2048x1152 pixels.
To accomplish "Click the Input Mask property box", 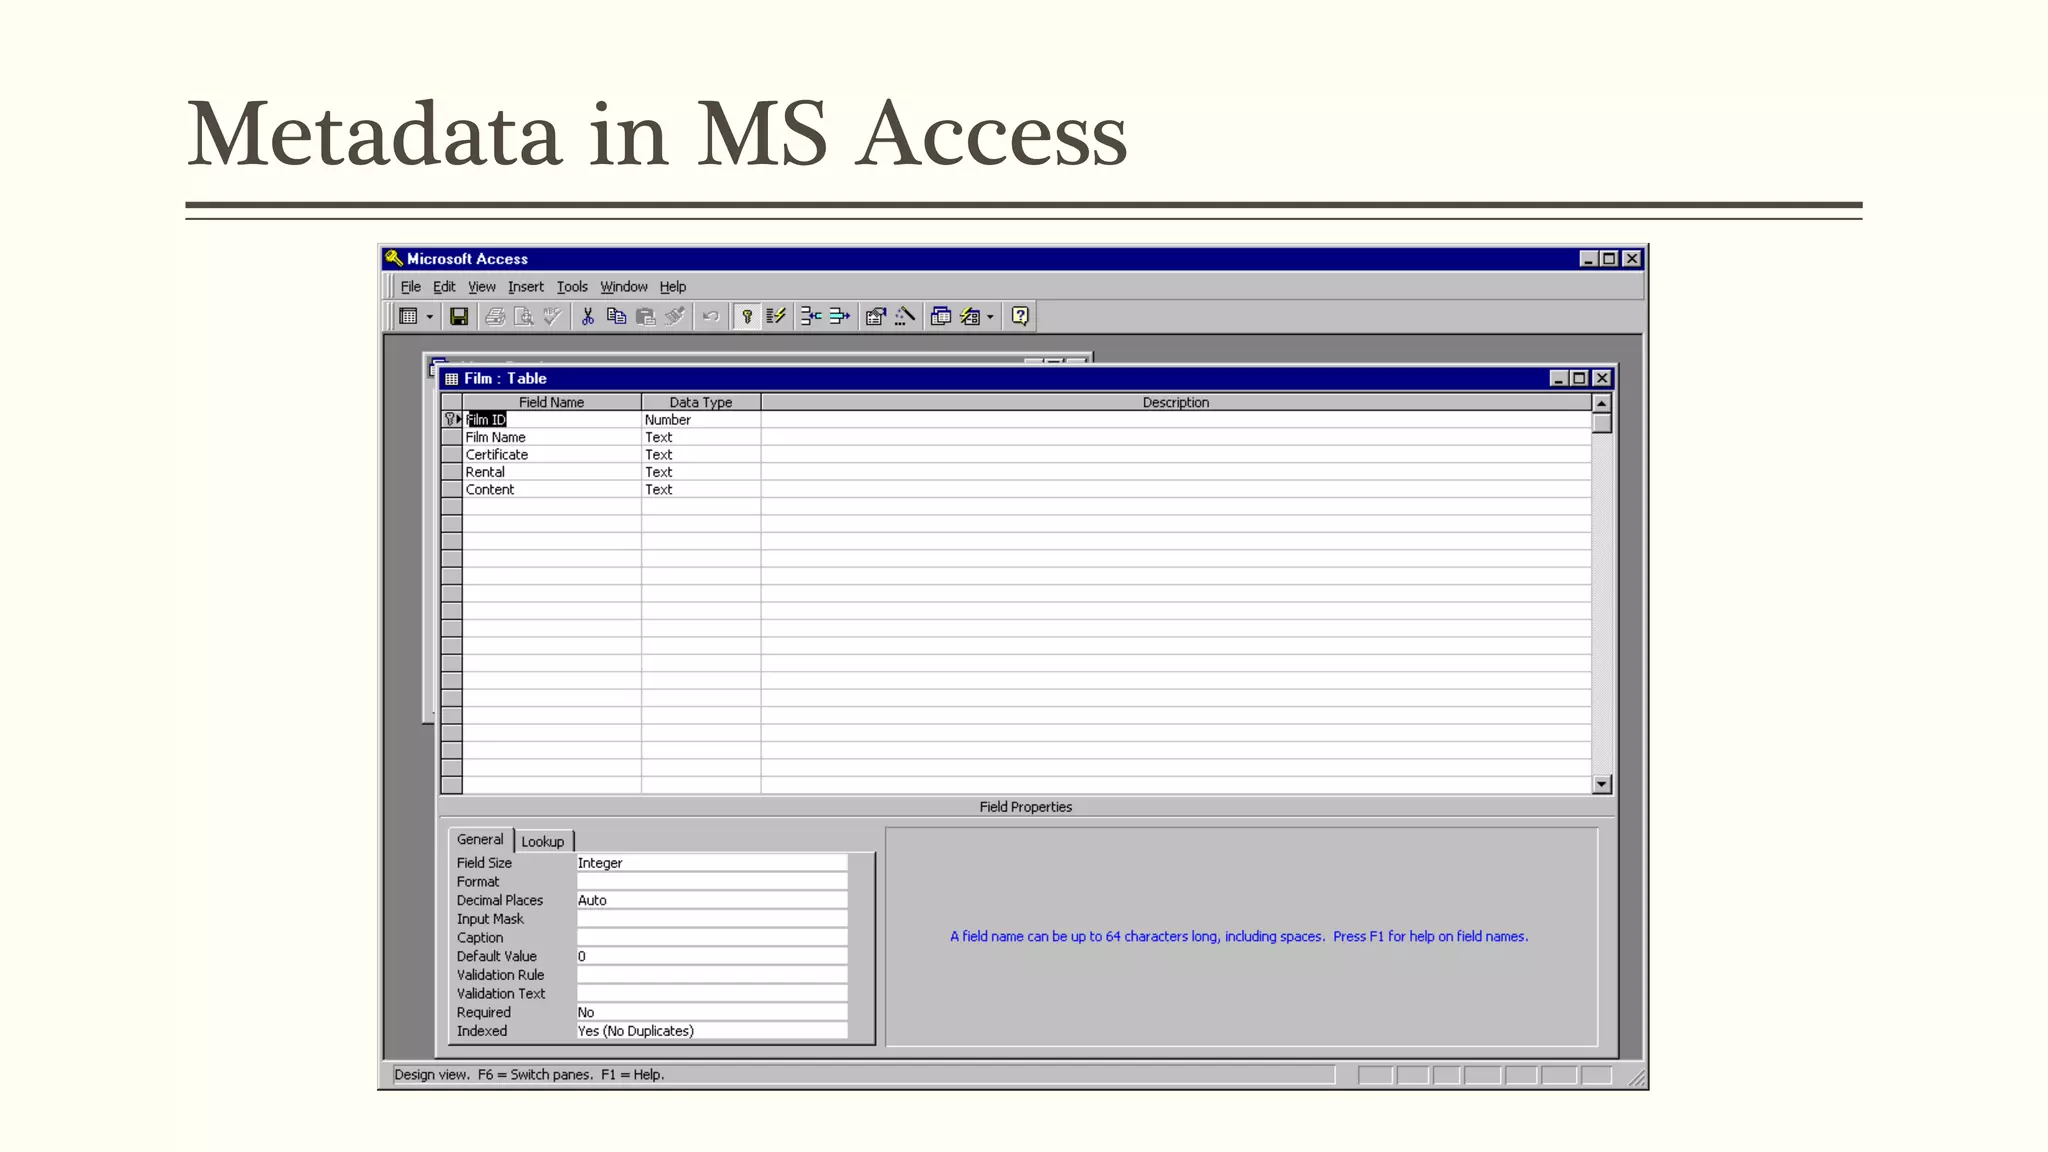I will 712,919.
